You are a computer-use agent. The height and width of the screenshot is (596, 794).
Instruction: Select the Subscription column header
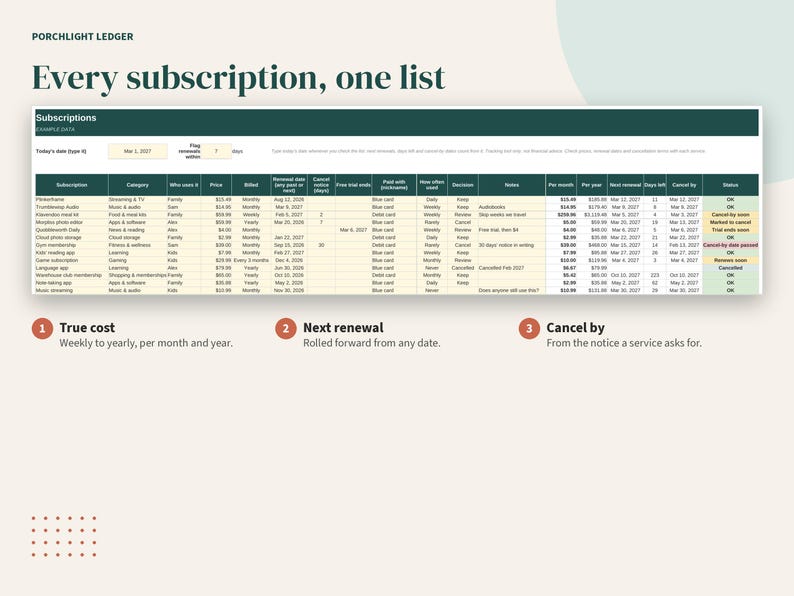[72, 185]
